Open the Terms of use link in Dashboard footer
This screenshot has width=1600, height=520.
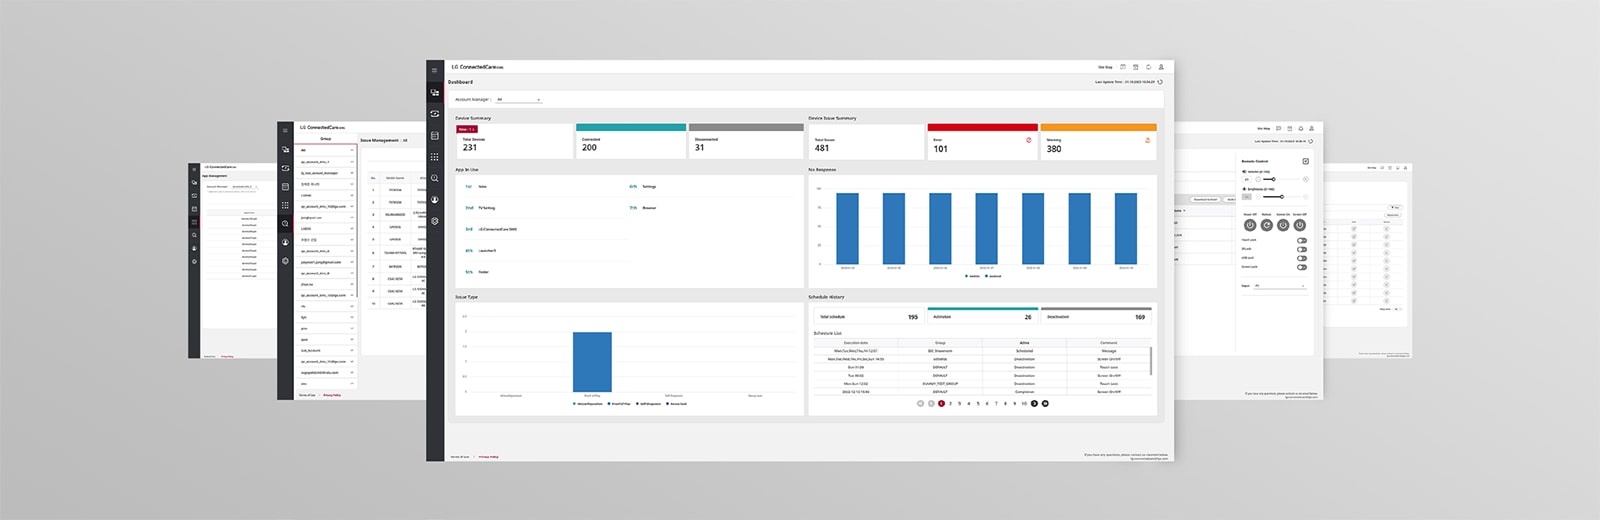click(459, 456)
